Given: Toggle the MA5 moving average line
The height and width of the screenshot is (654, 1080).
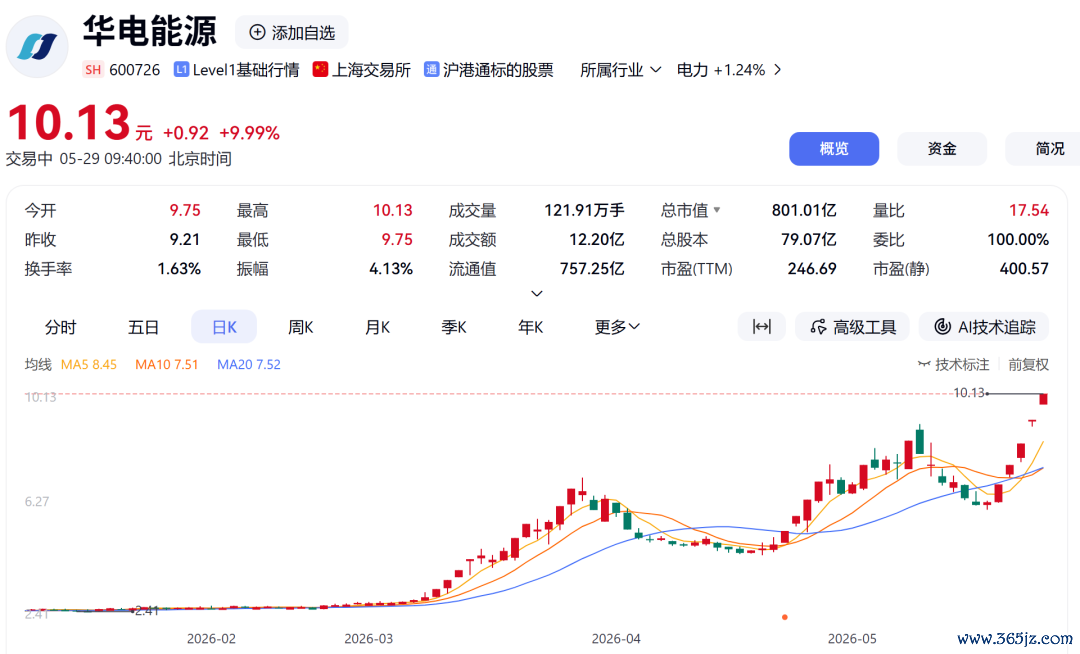Looking at the screenshot, I should [89, 364].
